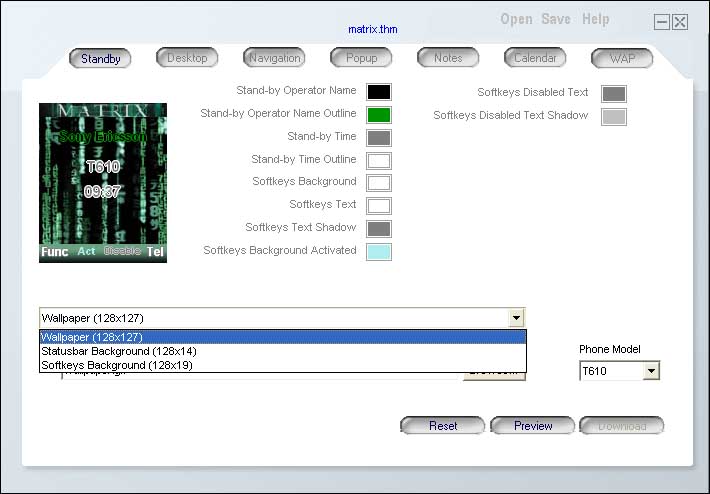Click the Reset button
This screenshot has width=710, height=494.
coord(442,426)
